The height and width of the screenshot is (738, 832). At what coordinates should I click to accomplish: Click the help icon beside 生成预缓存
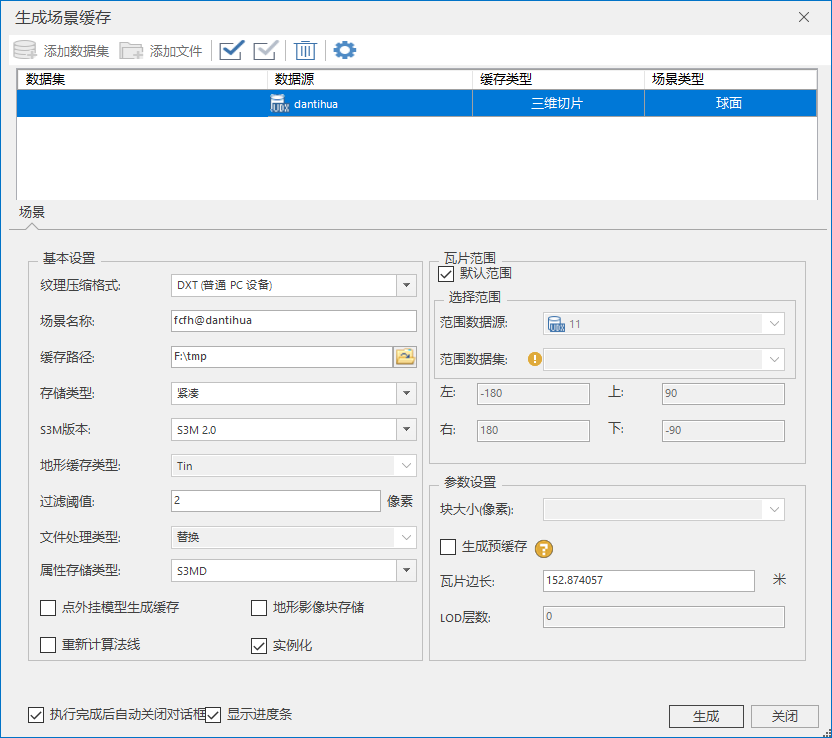[x=543, y=548]
